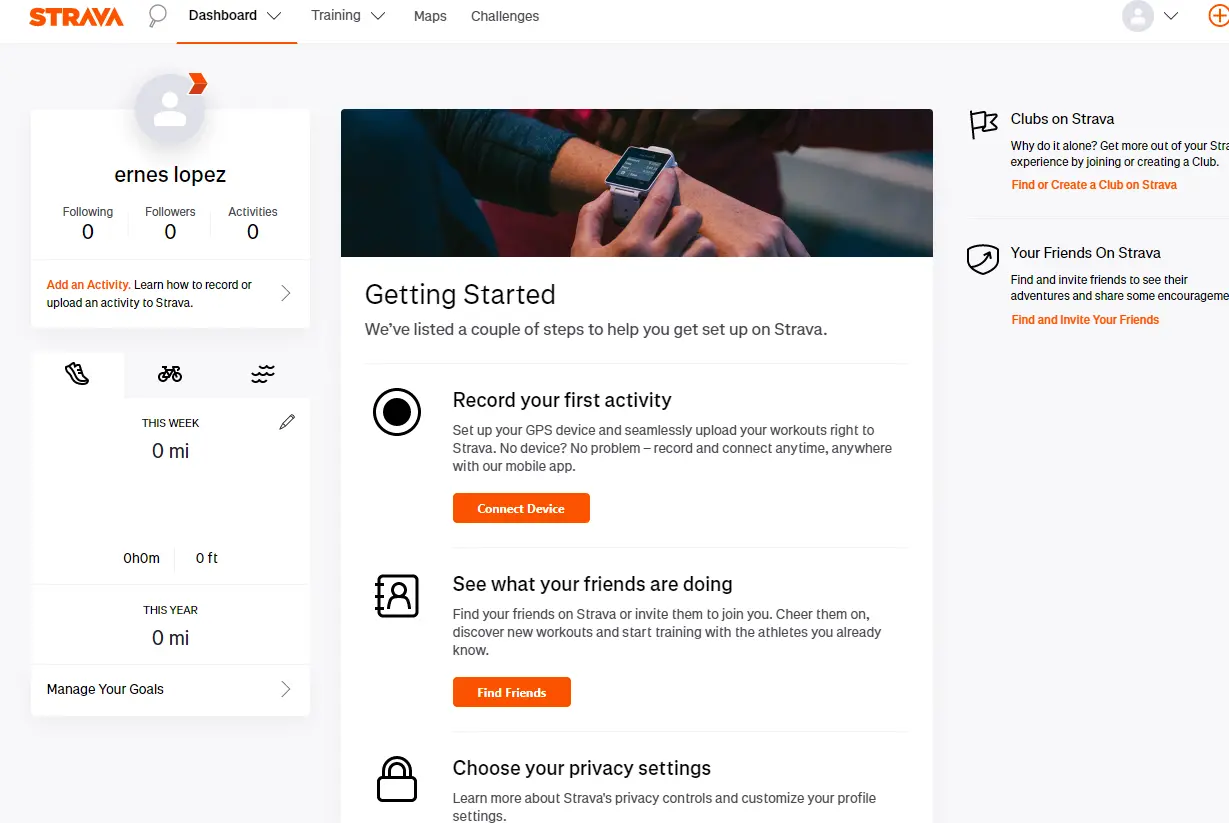Click the THIS YEAR label
This screenshot has height=823, width=1229.
pos(171,610)
